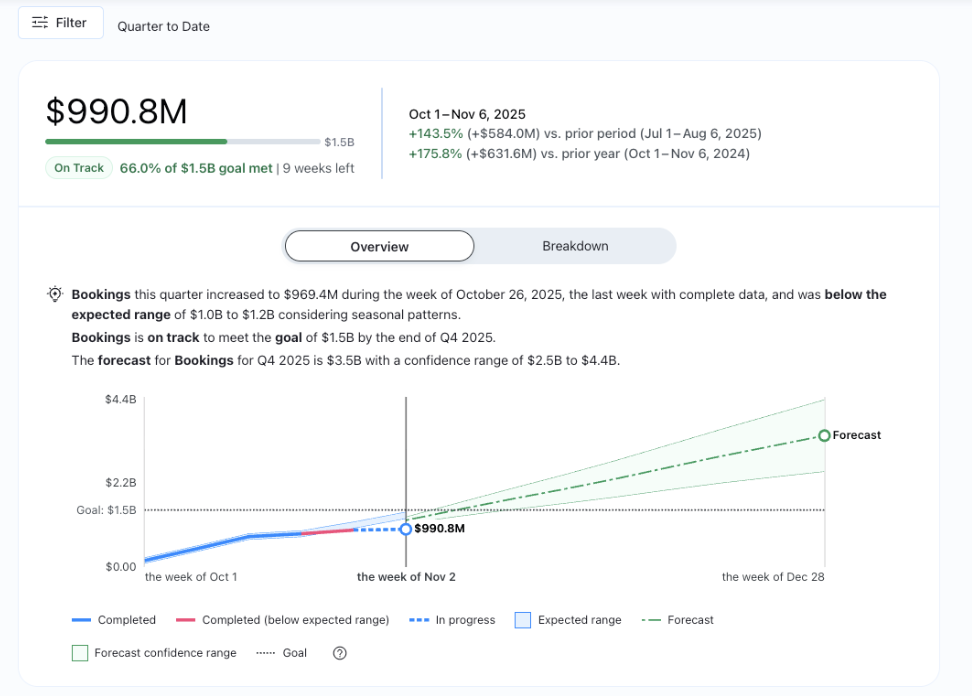
Task: Toggle the Expected range legend swatch
Action: point(523,620)
